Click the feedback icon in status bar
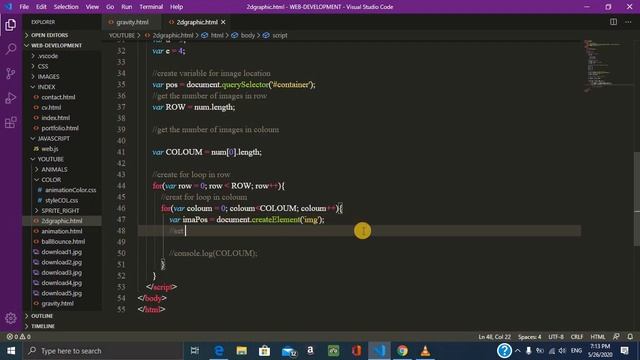640x360 pixels. 616,337
